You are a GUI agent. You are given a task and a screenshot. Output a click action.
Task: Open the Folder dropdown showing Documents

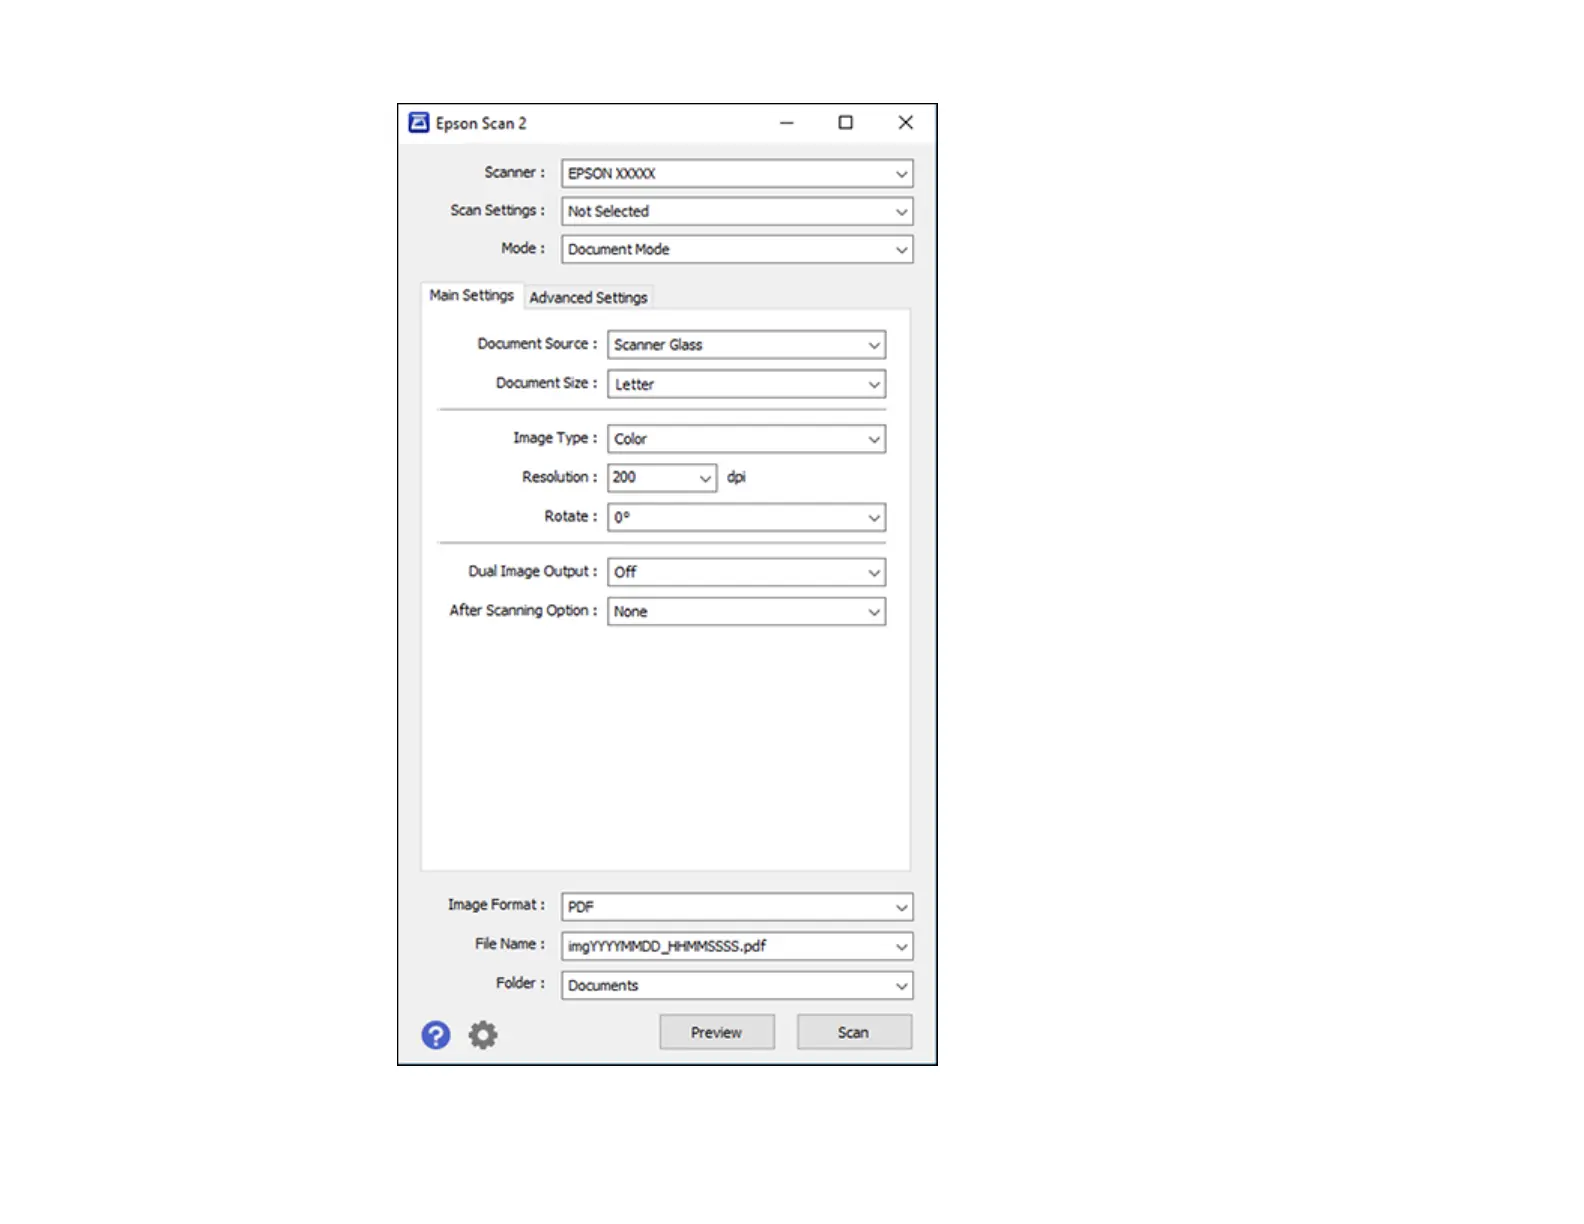click(737, 986)
